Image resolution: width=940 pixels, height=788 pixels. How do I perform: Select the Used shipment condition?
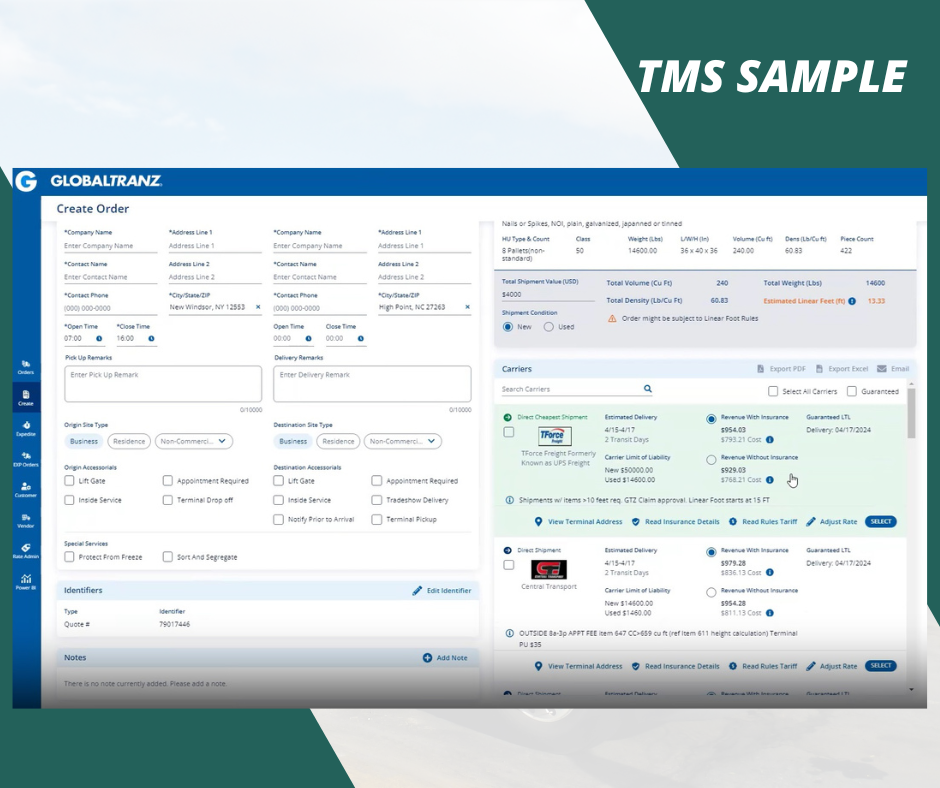coord(549,327)
